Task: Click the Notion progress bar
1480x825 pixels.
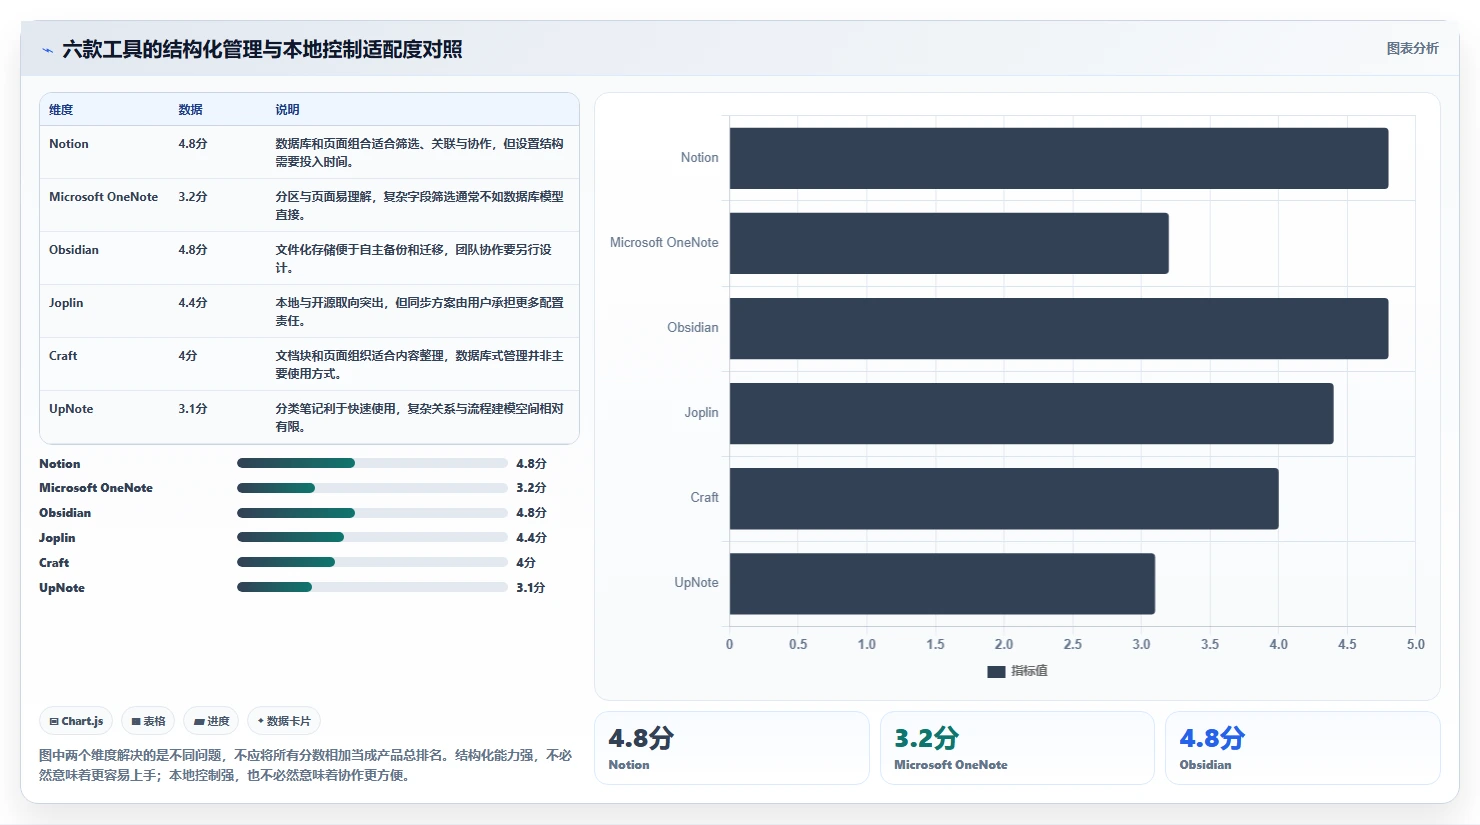Action: tap(372, 463)
